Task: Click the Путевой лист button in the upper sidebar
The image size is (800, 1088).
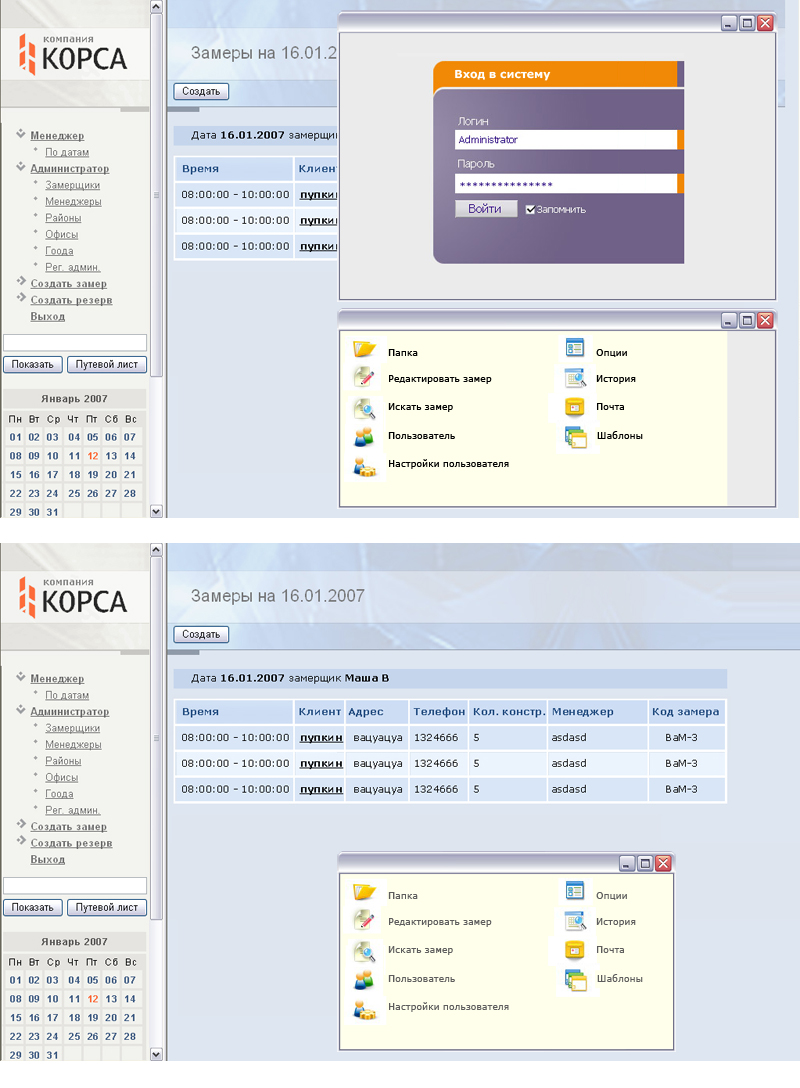Action: coord(107,364)
